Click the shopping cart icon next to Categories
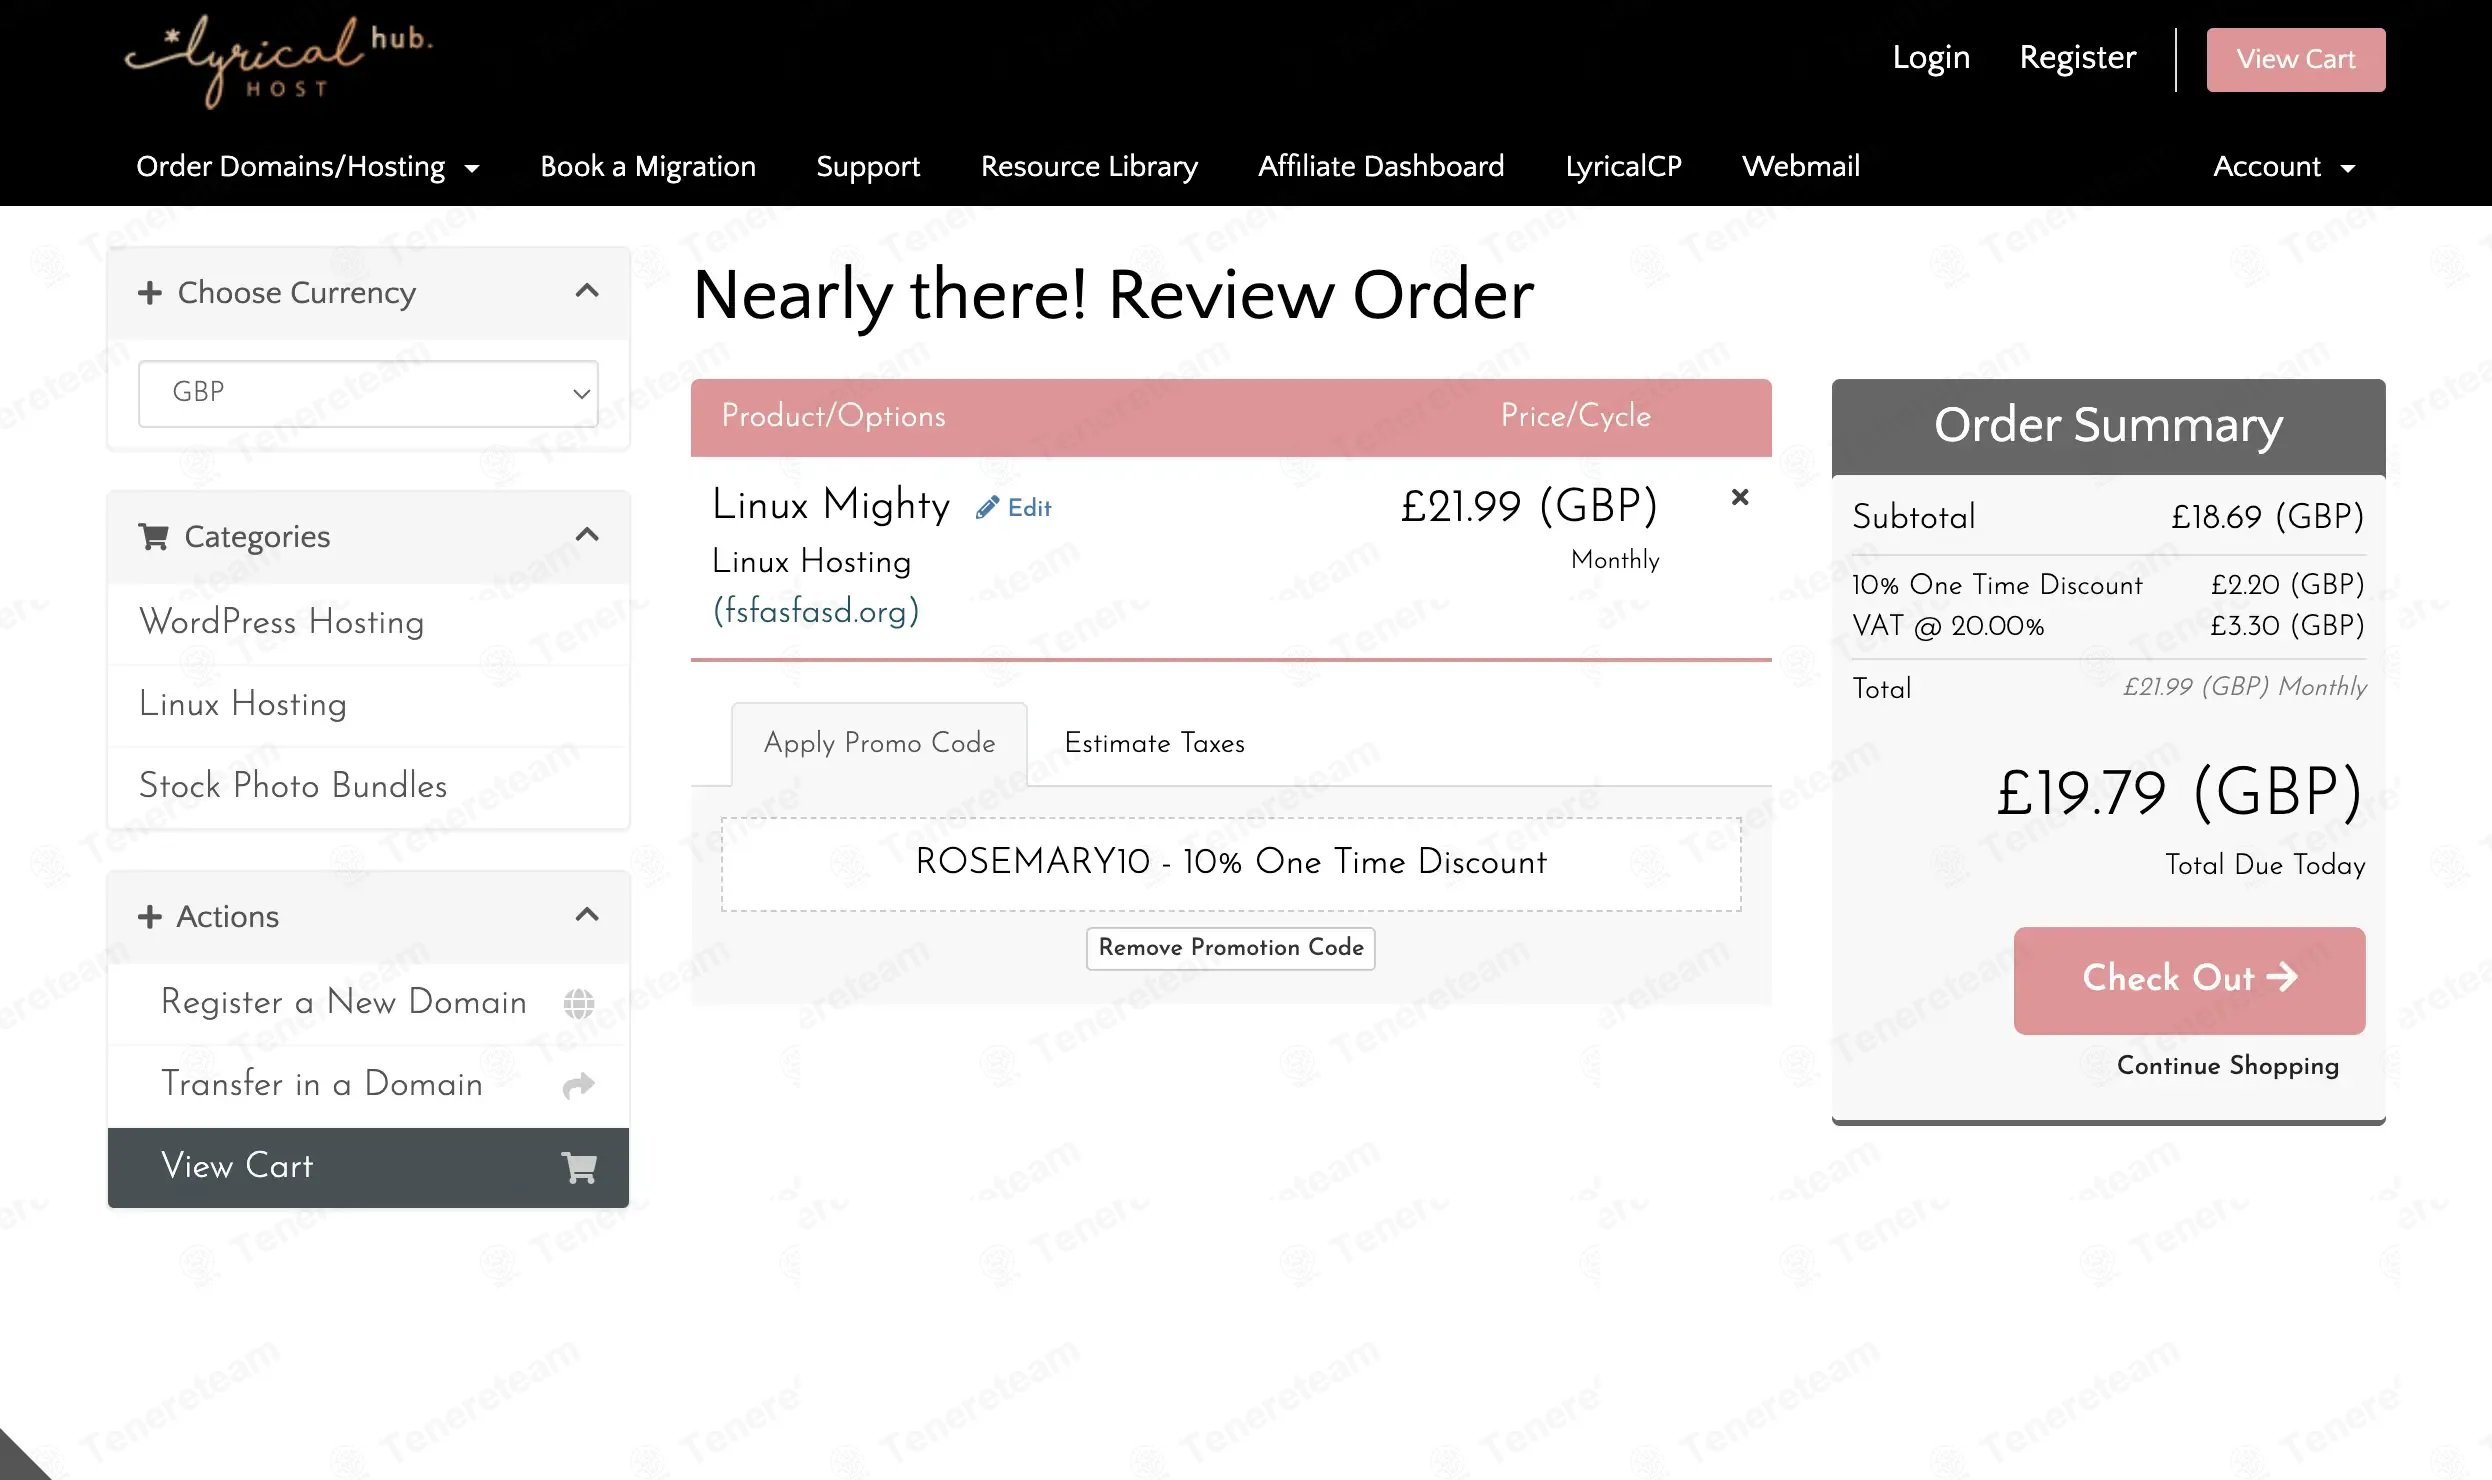 (x=153, y=537)
